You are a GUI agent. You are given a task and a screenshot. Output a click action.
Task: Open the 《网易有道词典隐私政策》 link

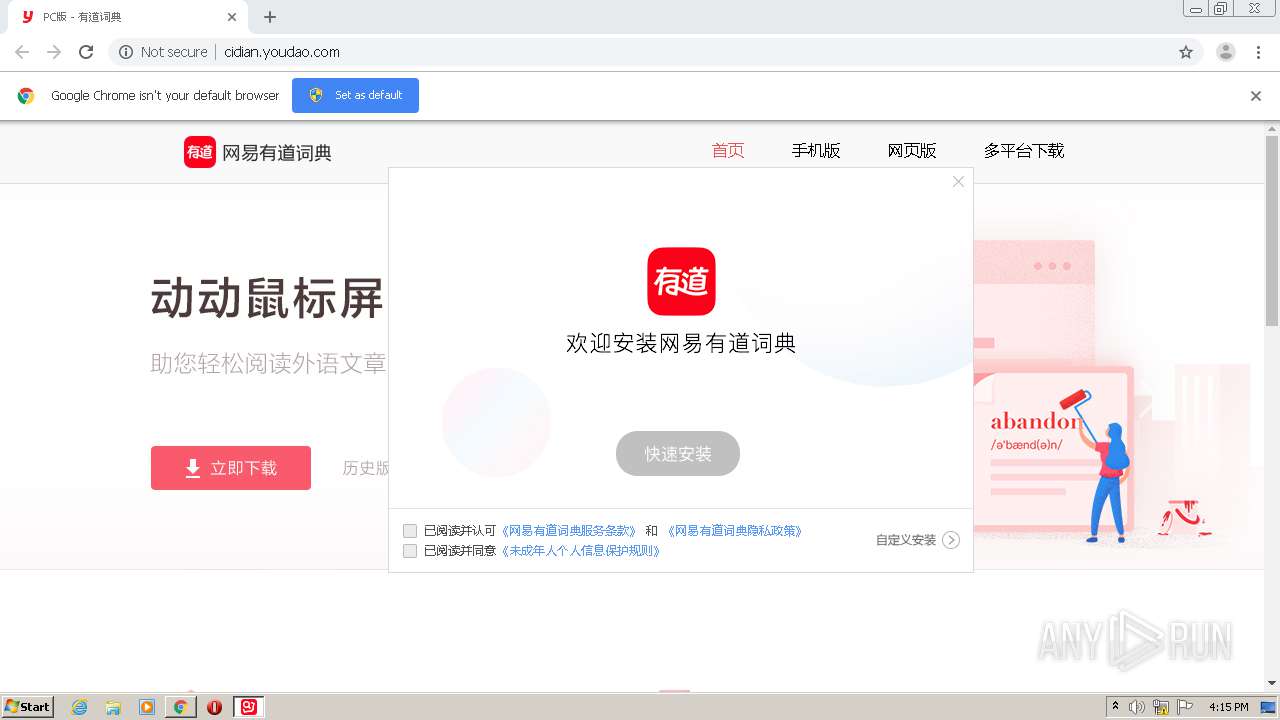(734, 531)
